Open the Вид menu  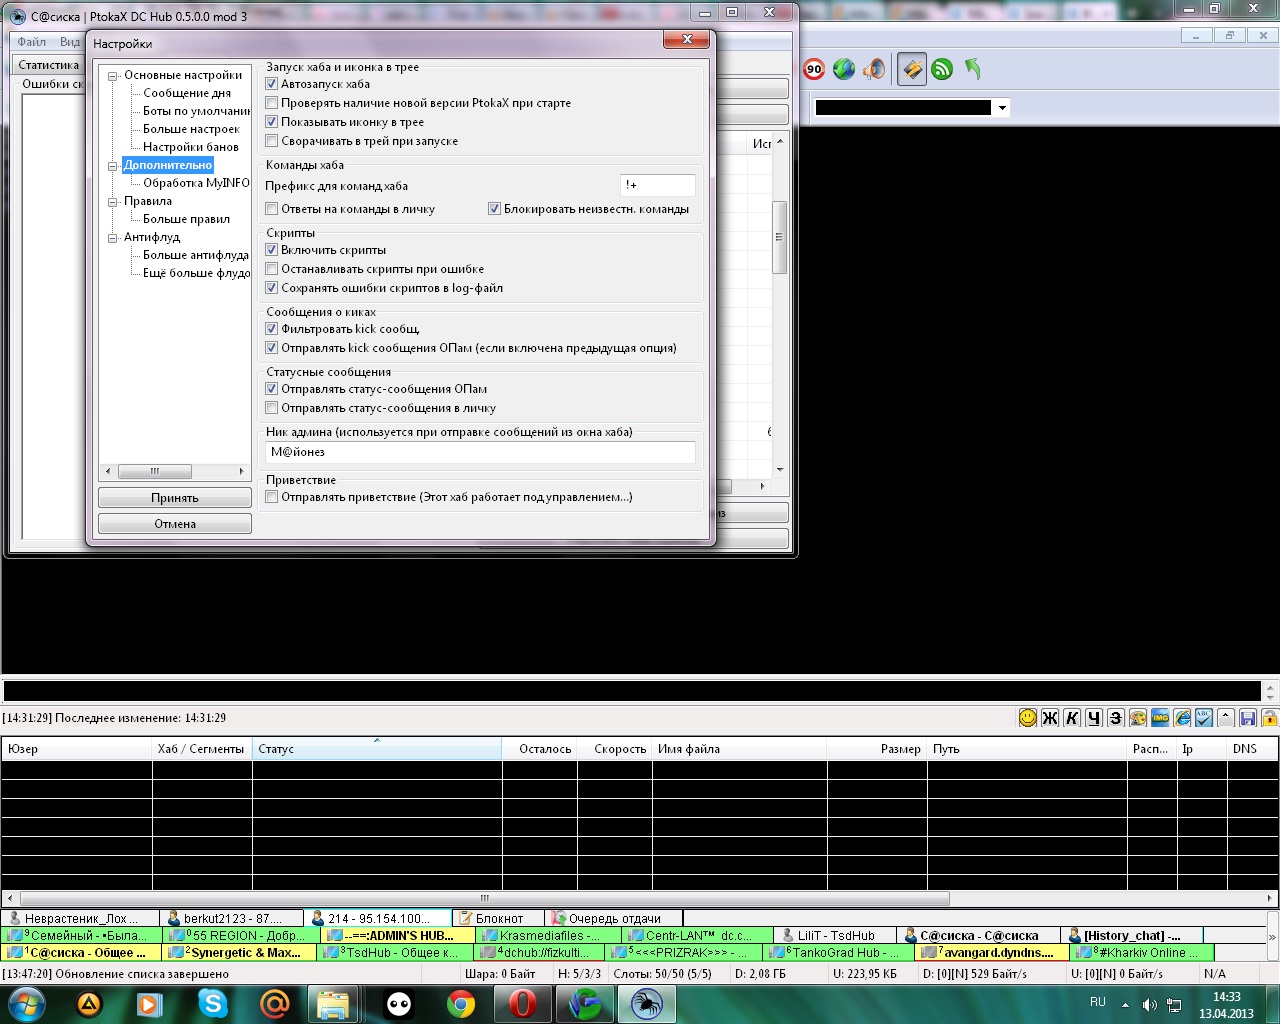[x=69, y=42]
